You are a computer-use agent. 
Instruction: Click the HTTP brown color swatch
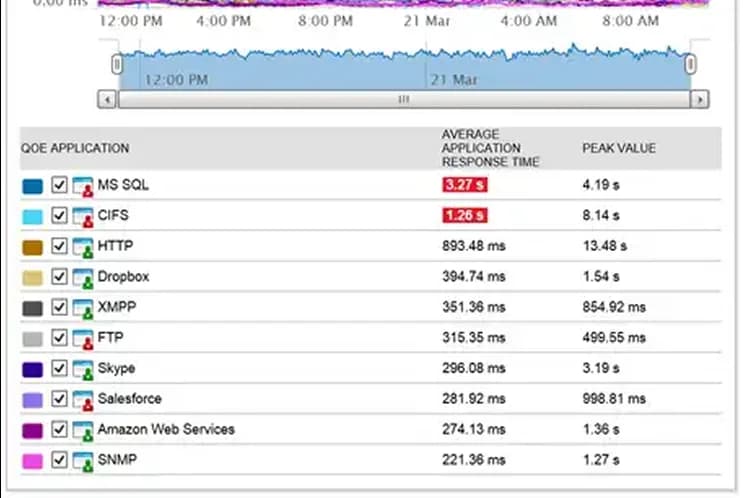[x=32, y=247]
